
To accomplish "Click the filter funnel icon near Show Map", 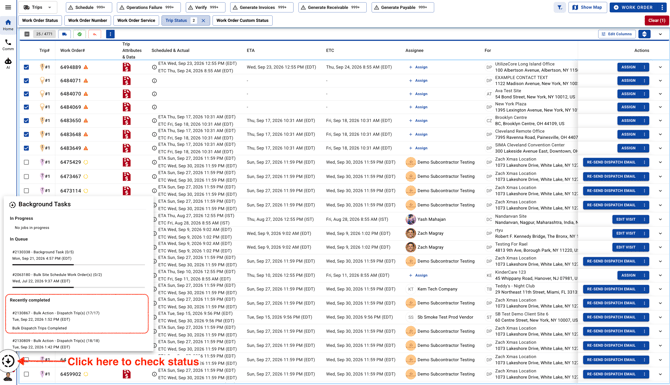I will [x=559, y=7].
